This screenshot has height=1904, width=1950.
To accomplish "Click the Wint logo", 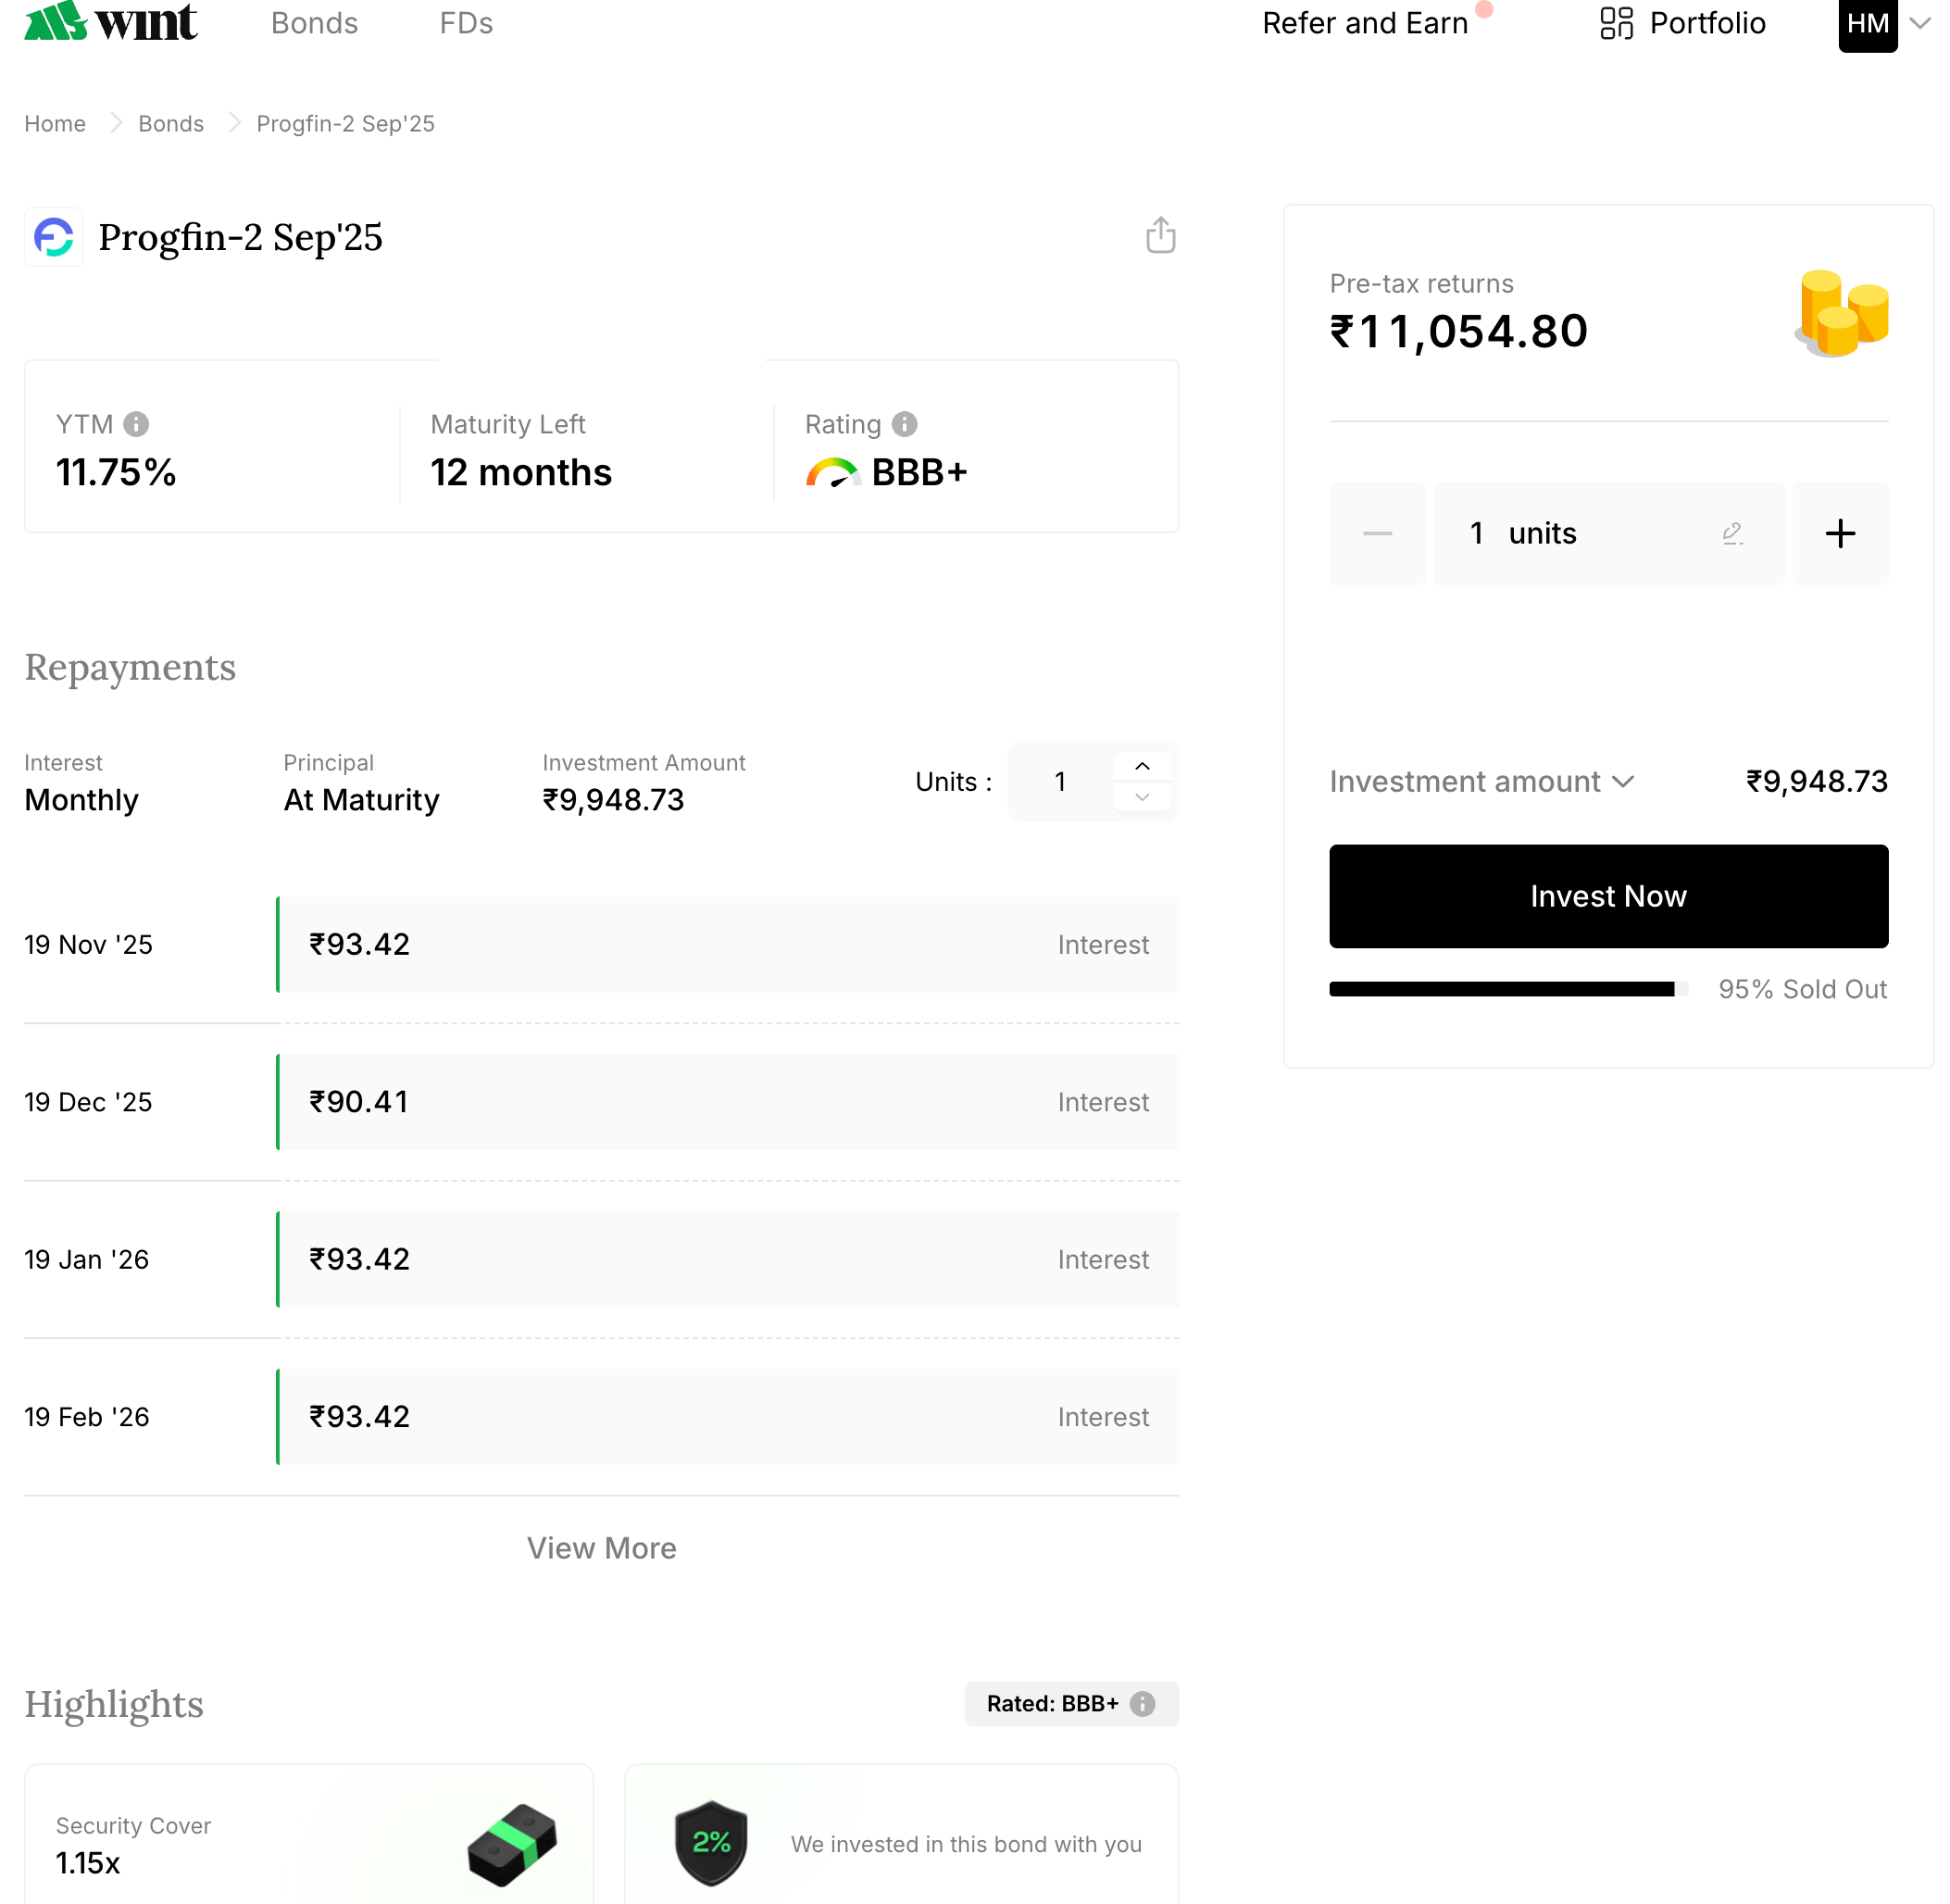I will tap(110, 22).
